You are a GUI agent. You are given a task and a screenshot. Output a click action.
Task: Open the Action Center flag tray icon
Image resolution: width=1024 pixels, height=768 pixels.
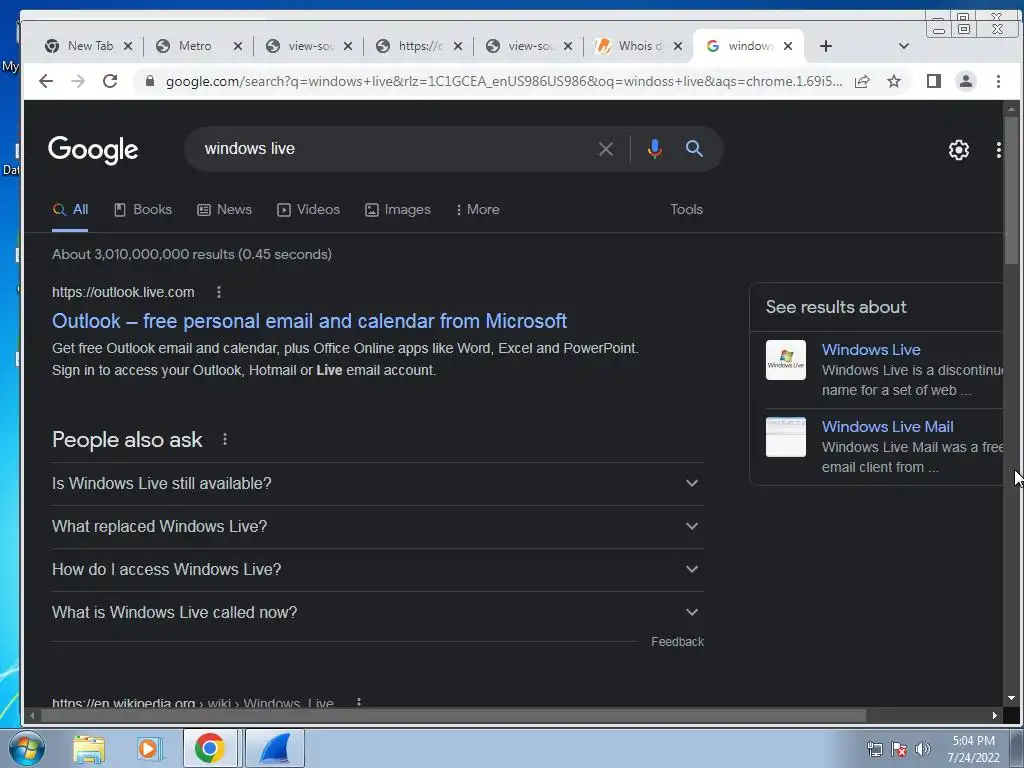tap(899, 749)
